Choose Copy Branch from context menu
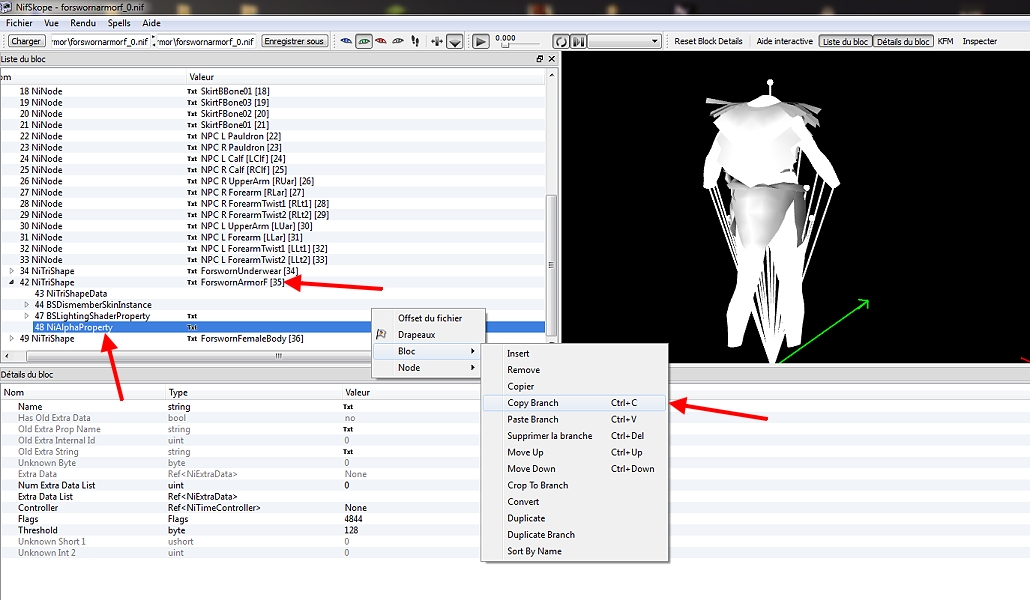1030x600 pixels. [533, 403]
